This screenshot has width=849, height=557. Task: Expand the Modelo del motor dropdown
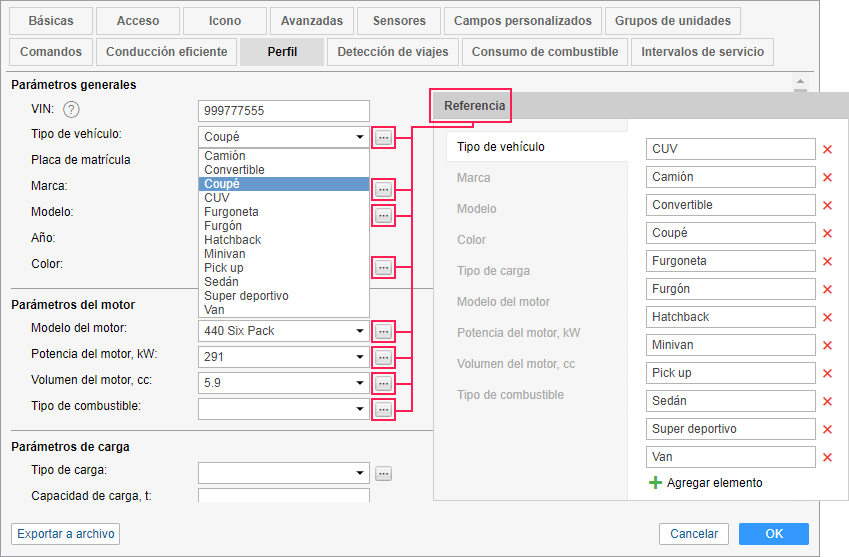click(x=360, y=331)
